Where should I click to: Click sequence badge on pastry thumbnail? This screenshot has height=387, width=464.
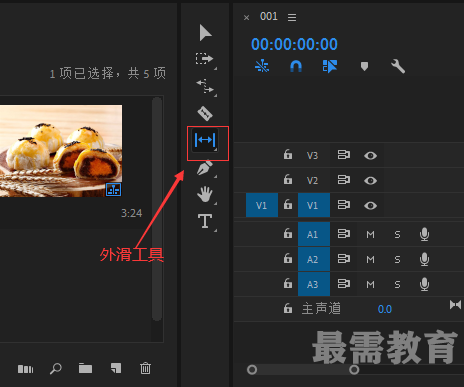tap(113, 189)
